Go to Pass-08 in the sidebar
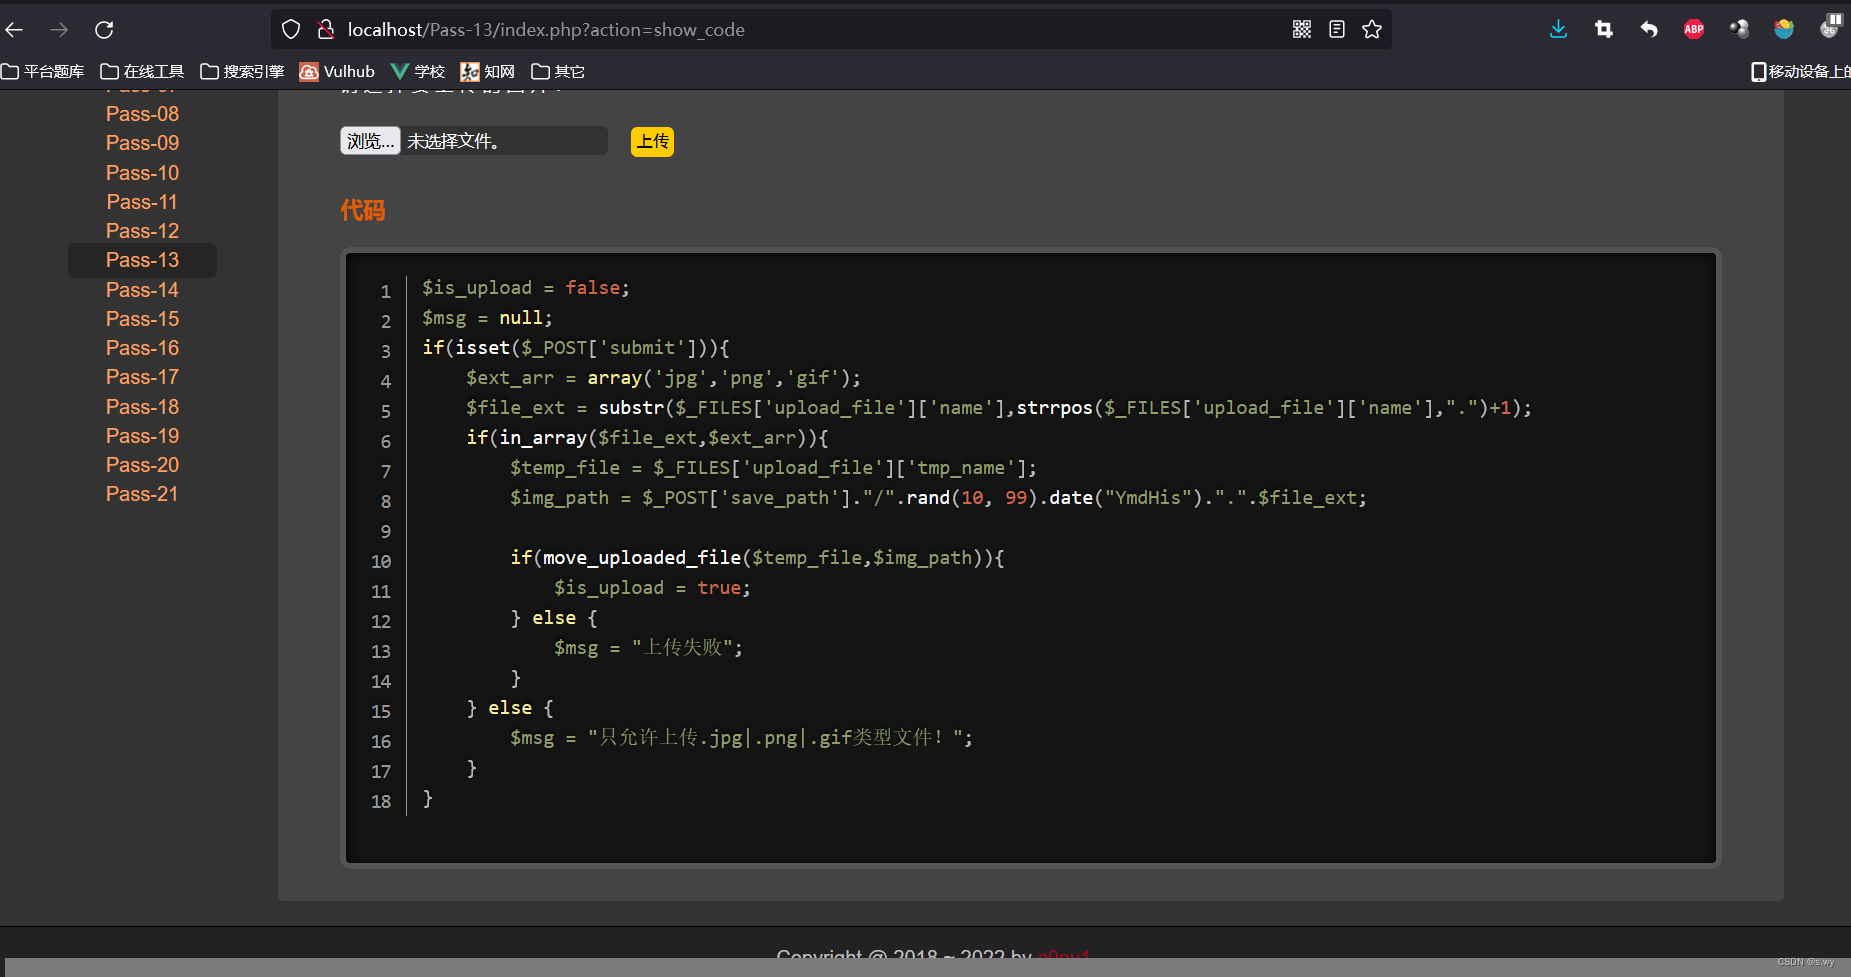 [142, 114]
